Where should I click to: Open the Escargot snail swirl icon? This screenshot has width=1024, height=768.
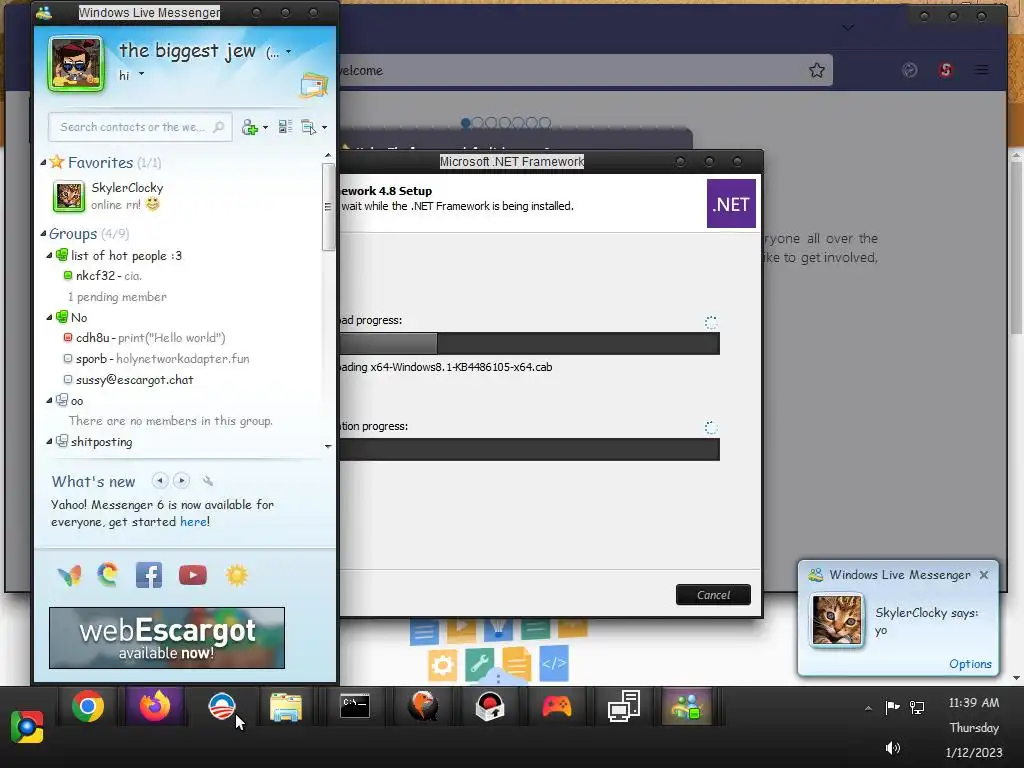(108, 574)
